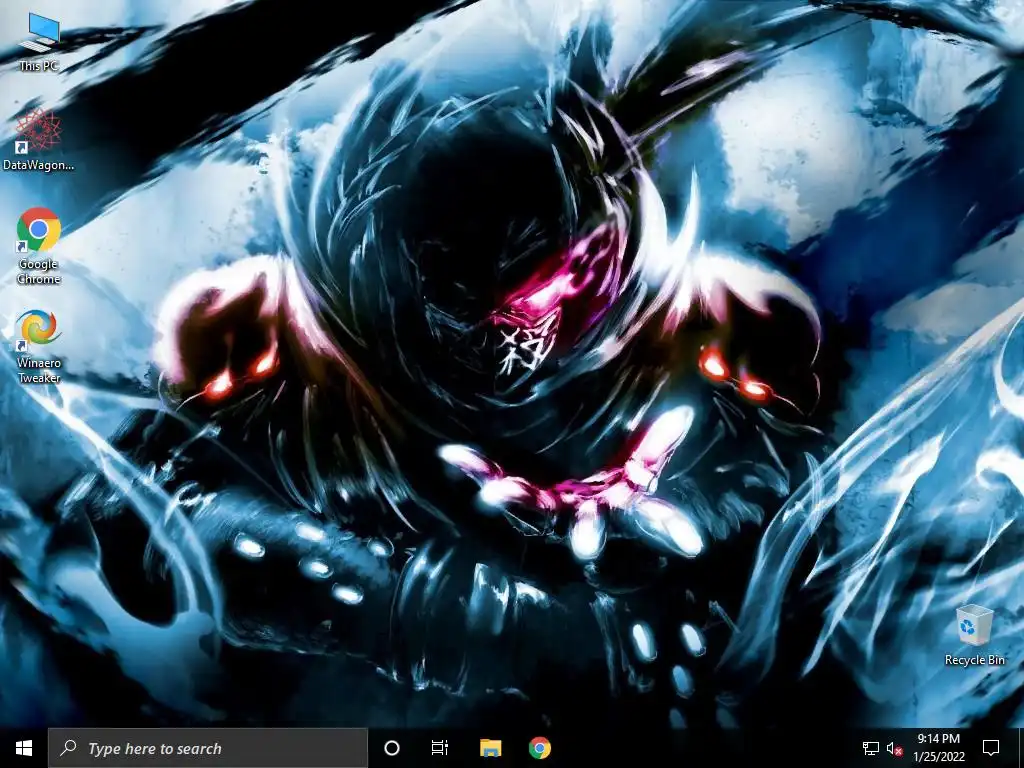Select the This PC desktop icon
The image size is (1024, 768).
pyautogui.click(x=39, y=41)
